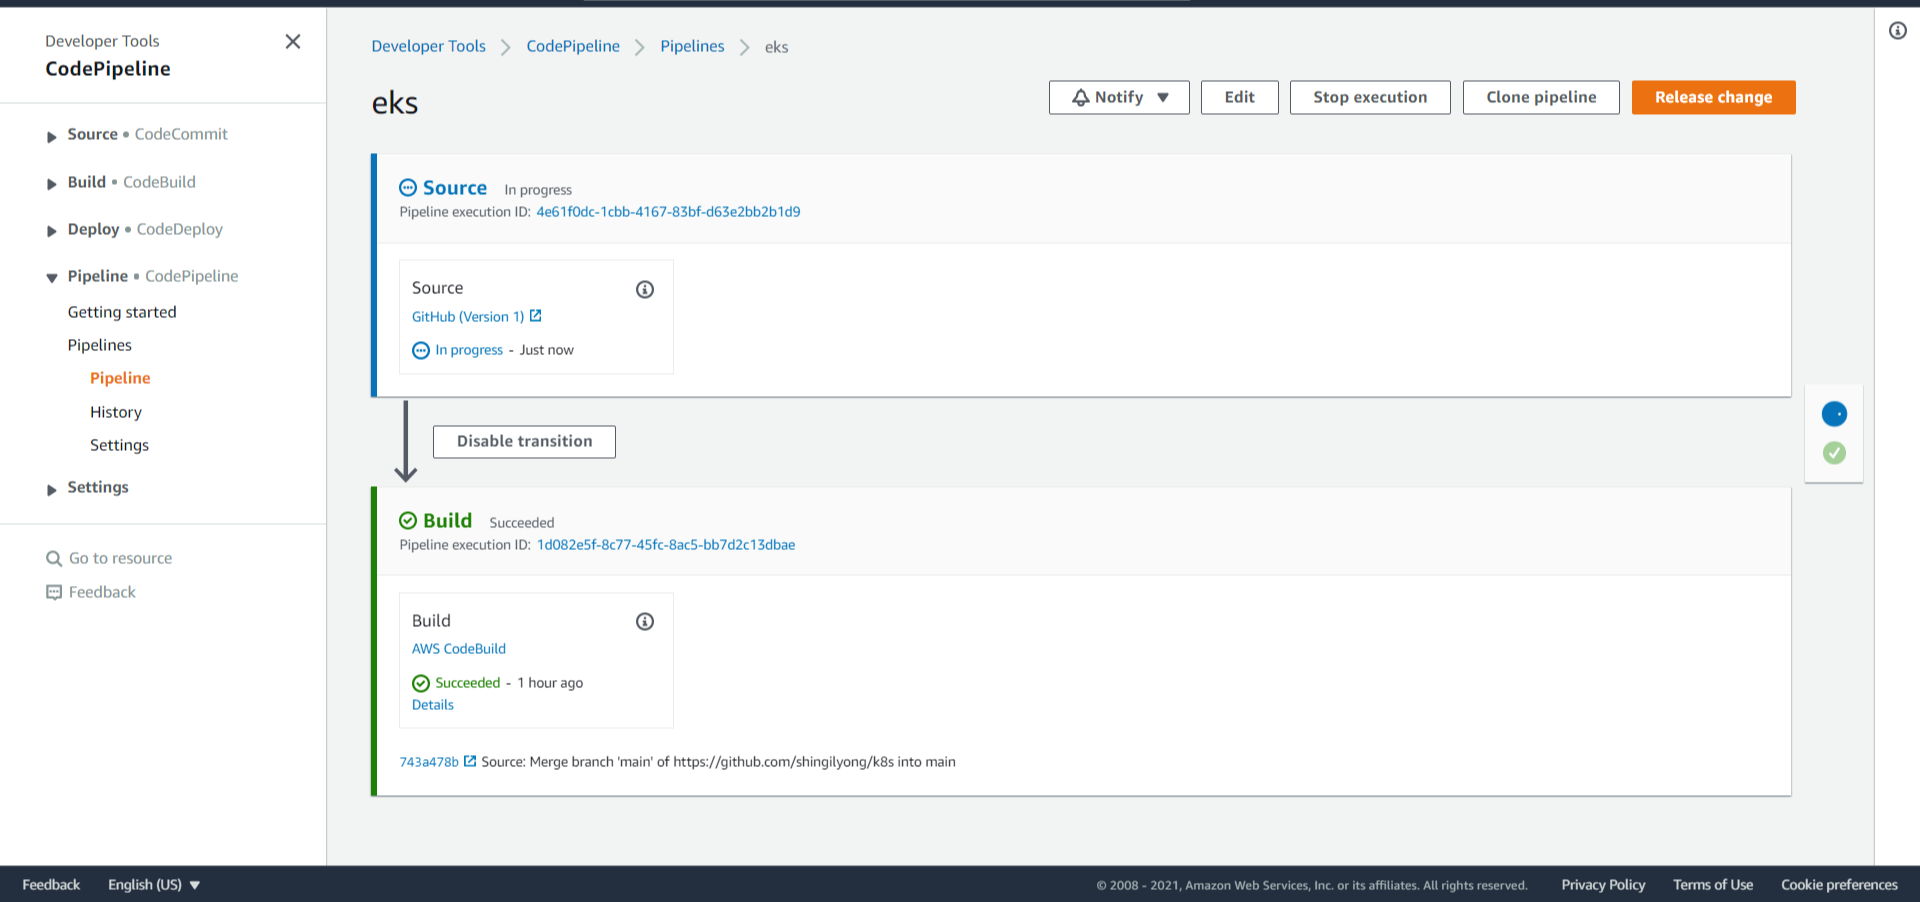Screen dimensions: 1920x902
Task: Open Build pipeline execution ID 1d082e5f link
Action: (666, 545)
